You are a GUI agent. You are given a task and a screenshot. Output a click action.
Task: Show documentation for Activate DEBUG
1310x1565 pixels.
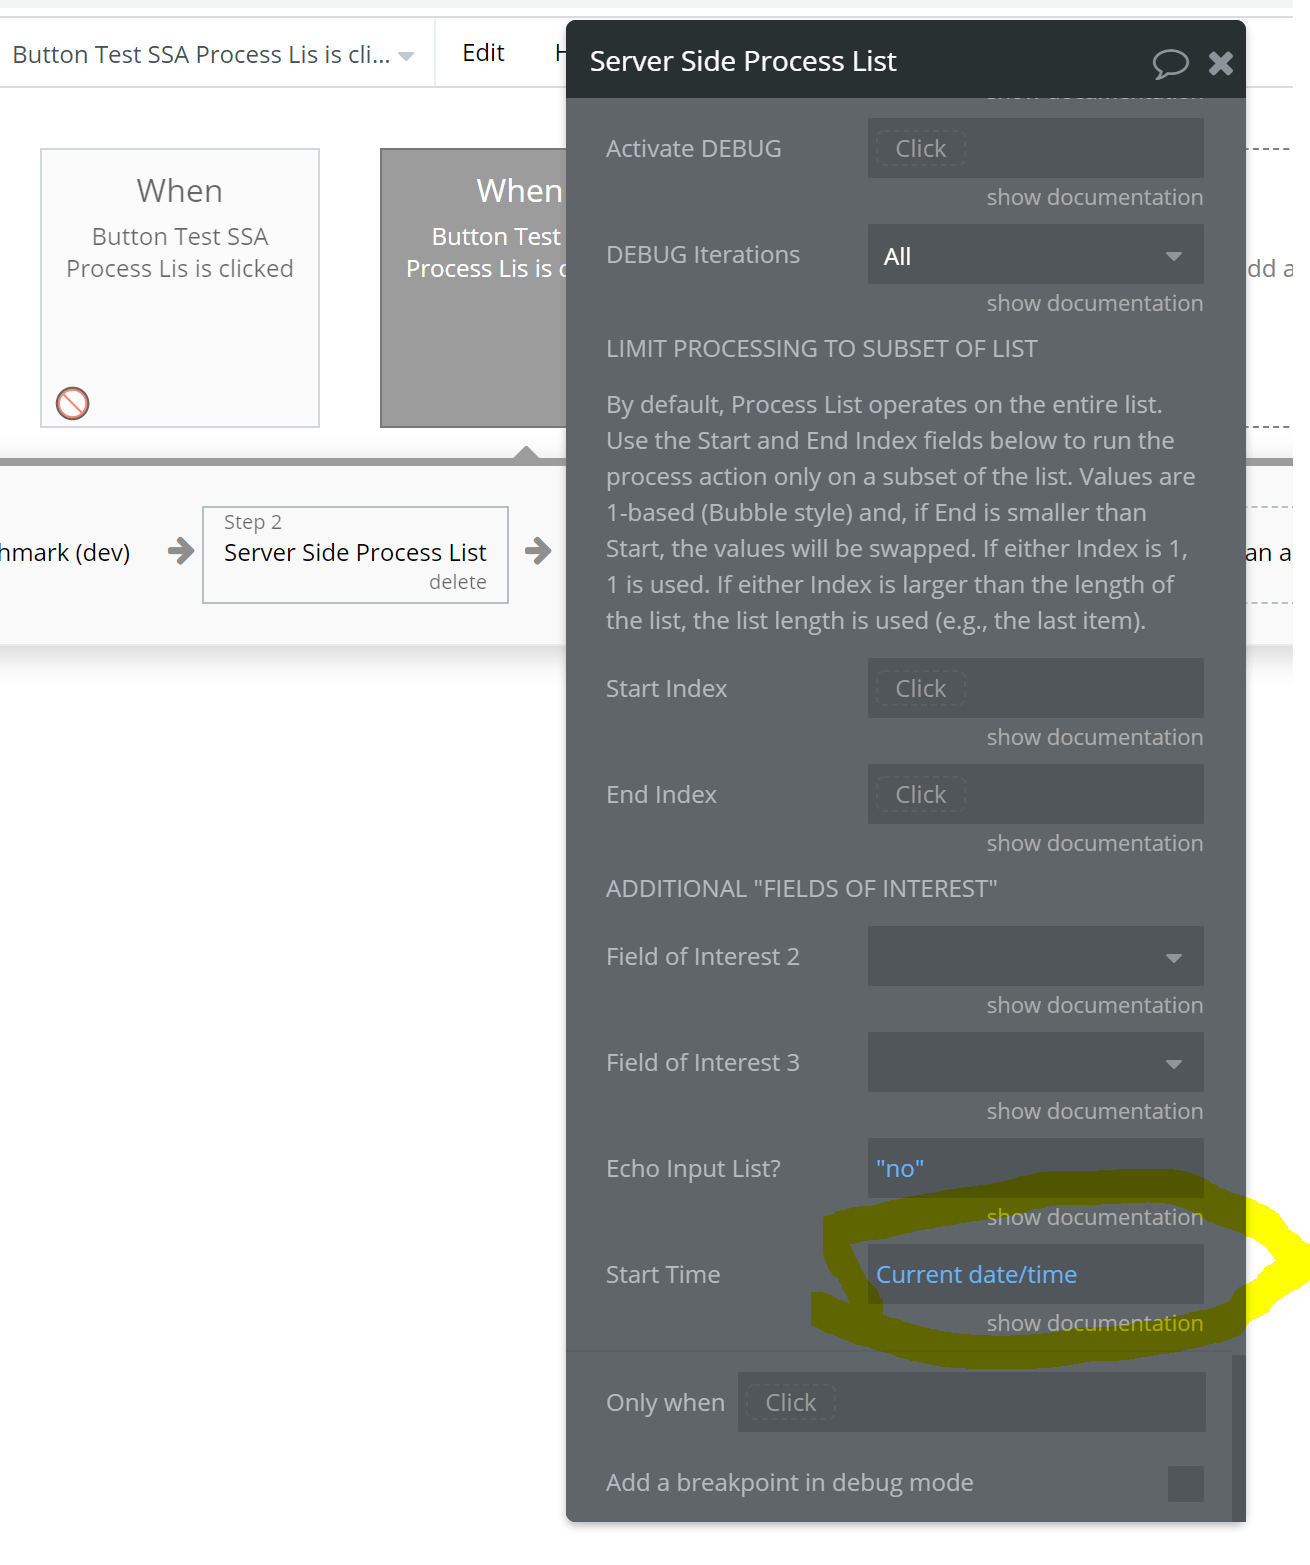[1094, 198]
